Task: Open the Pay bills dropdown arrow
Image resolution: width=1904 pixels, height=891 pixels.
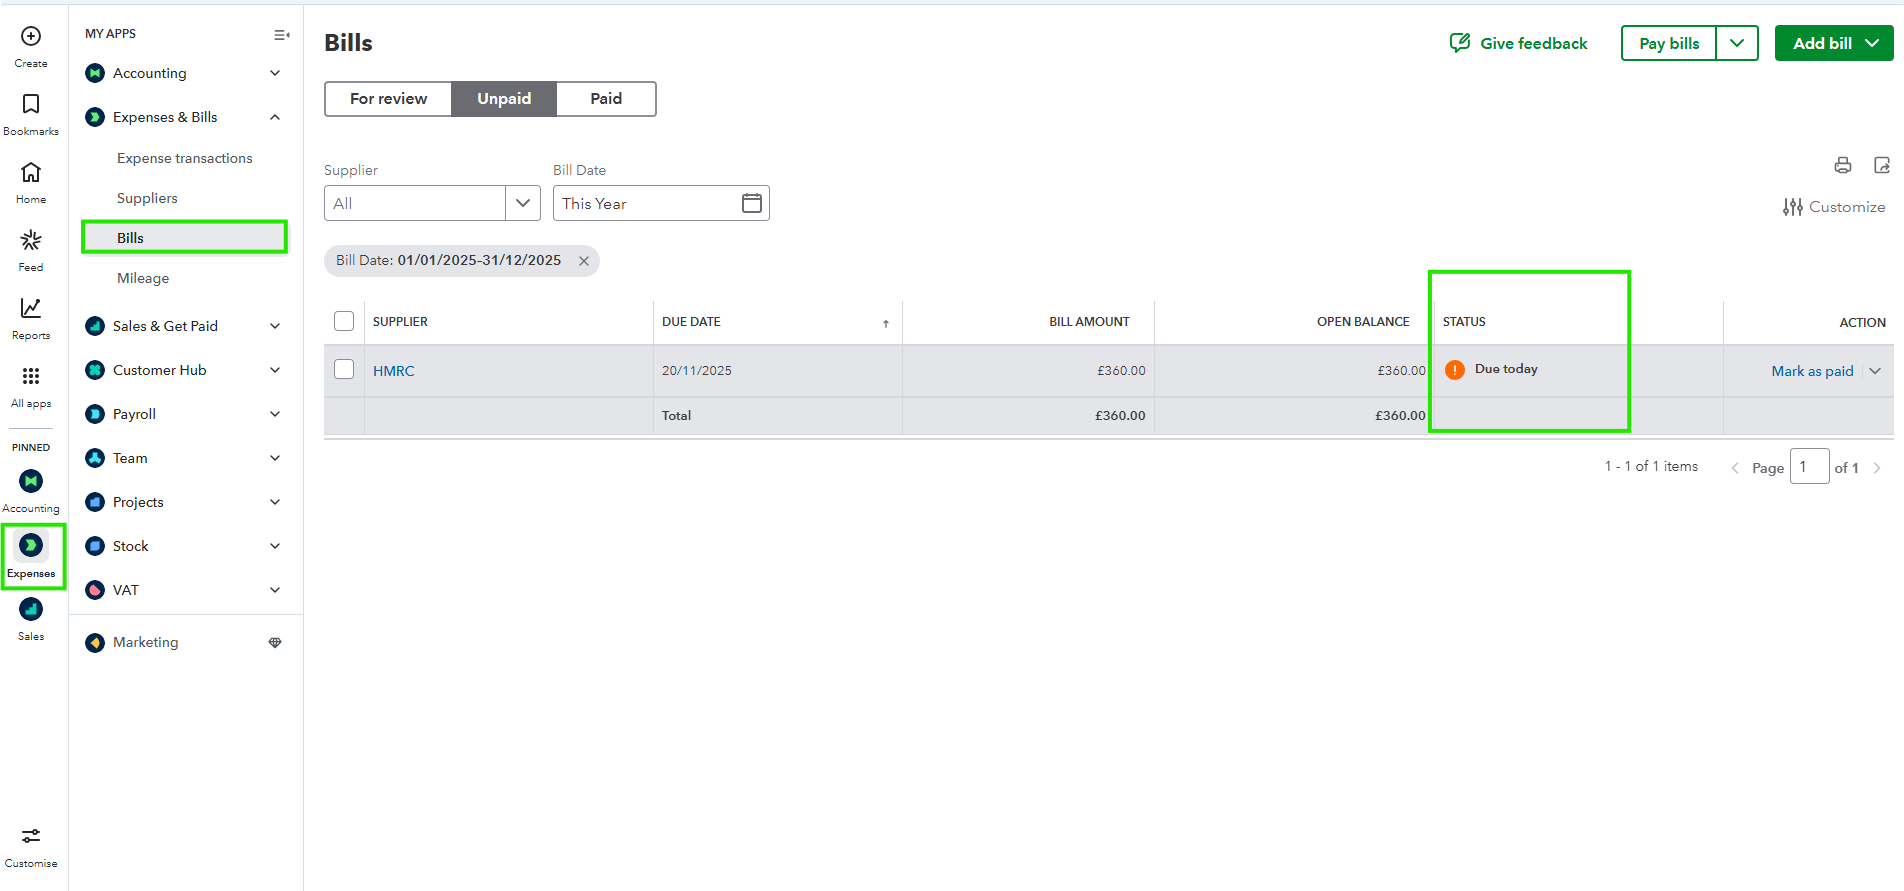Action: point(1737,43)
